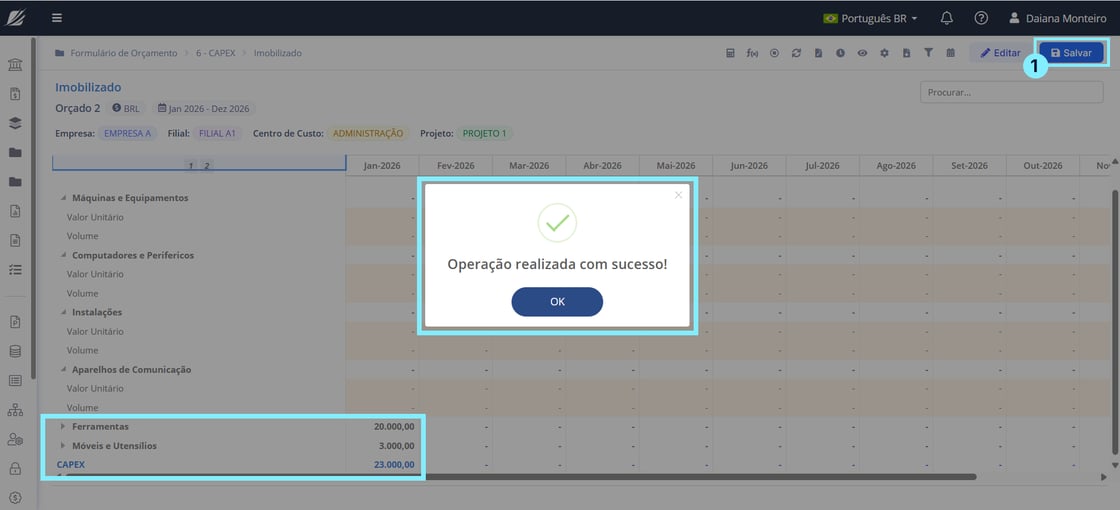Click the FILIAL A1 tag
Viewport: 1120px width, 510px height.
point(217,134)
